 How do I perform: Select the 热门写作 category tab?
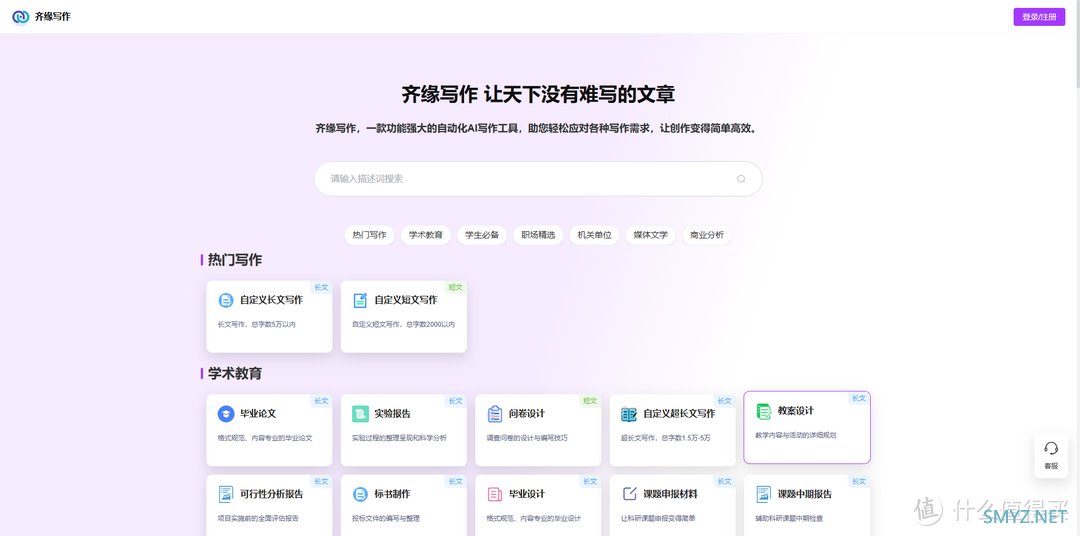click(x=370, y=235)
